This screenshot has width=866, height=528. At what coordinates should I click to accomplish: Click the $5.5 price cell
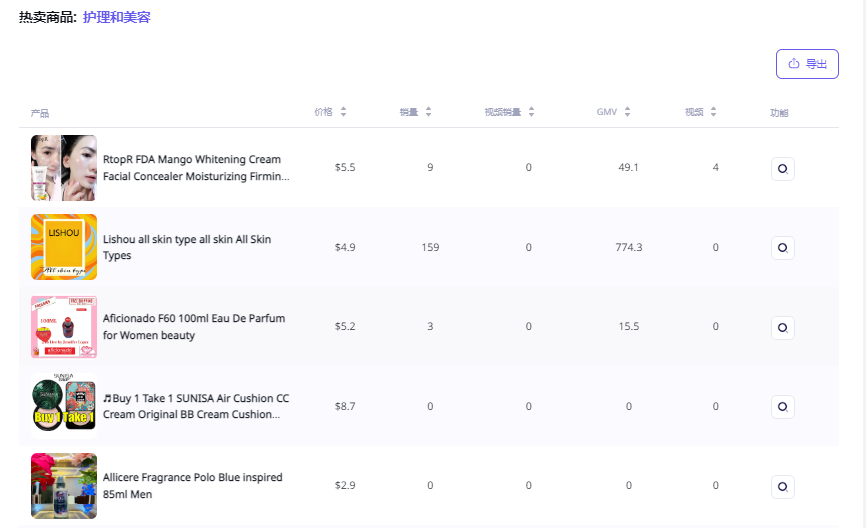(x=345, y=167)
